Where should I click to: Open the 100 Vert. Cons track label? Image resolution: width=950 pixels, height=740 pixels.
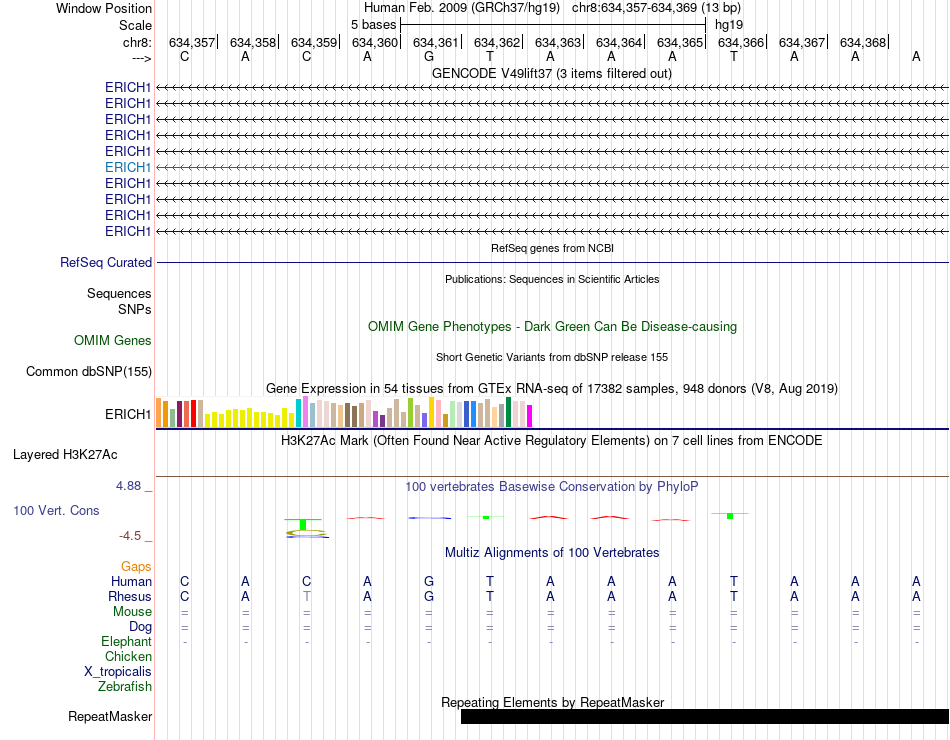(x=56, y=510)
